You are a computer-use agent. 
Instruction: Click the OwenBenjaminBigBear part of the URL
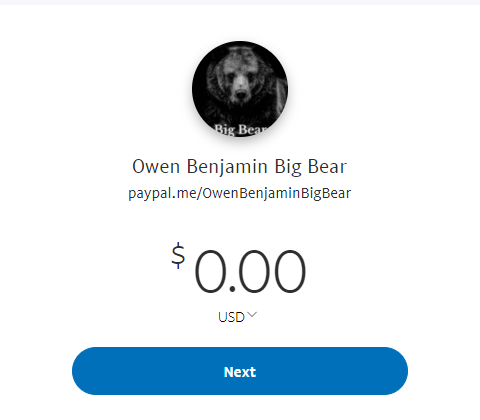(277, 193)
